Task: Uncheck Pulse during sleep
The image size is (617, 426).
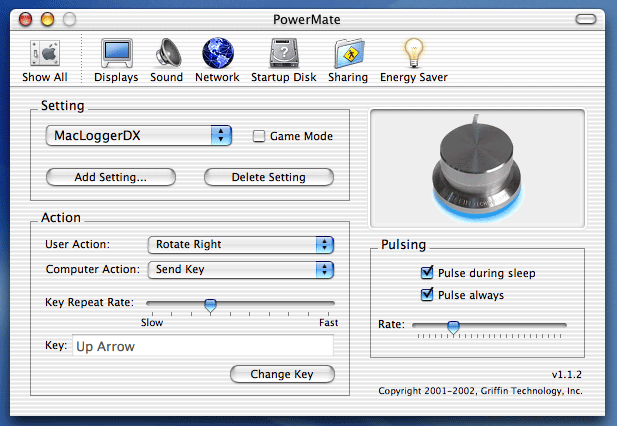Action: point(429,273)
